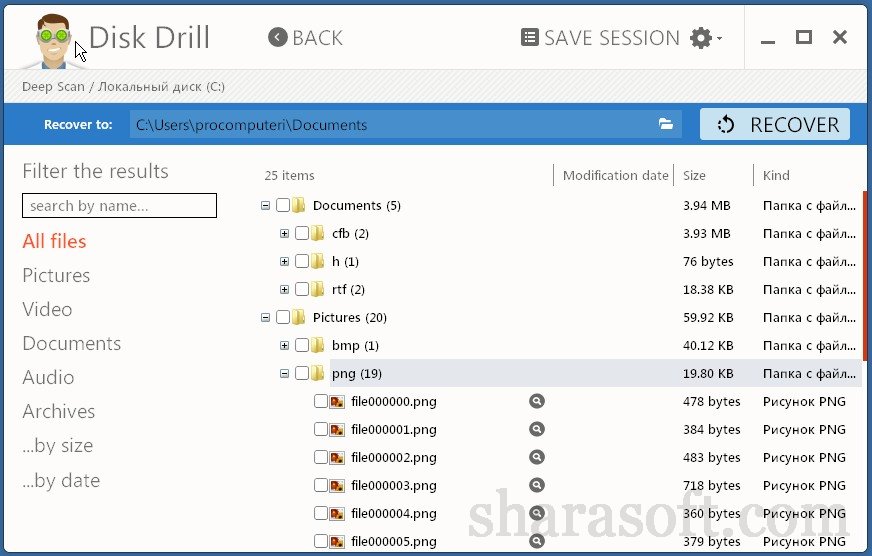The height and width of the screenshot is (556, 872).
Task: Select All files filter
Action: (x=54, y=241)
